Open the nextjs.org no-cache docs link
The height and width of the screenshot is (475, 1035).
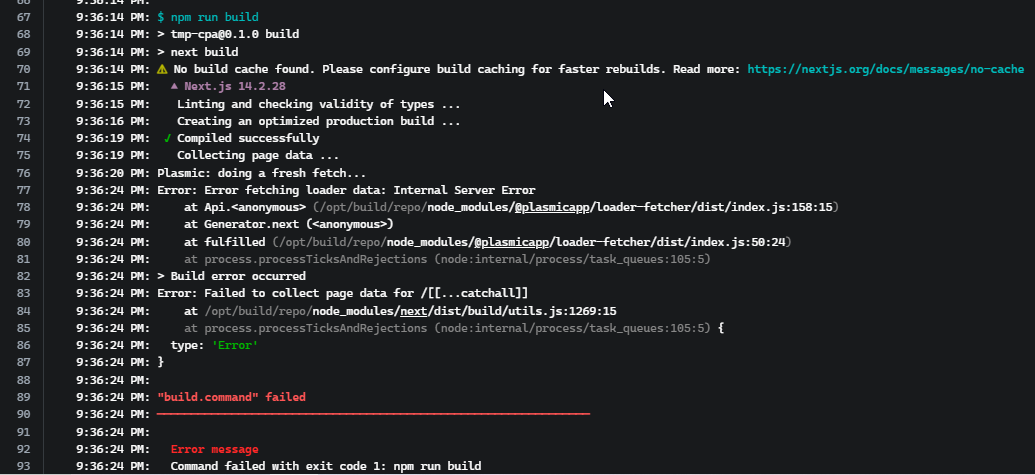(885, 69)
